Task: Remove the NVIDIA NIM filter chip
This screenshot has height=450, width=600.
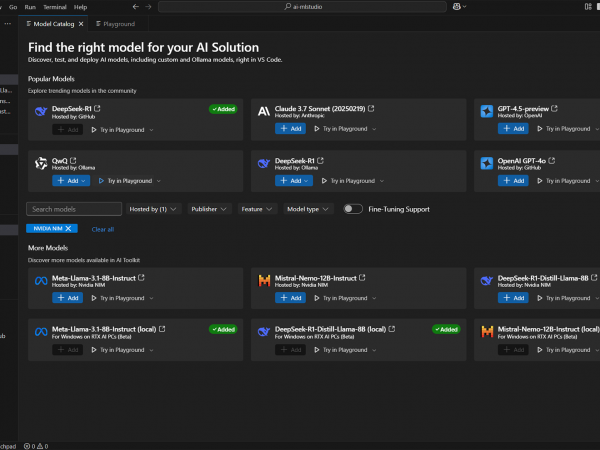Action: click(68, 228)
